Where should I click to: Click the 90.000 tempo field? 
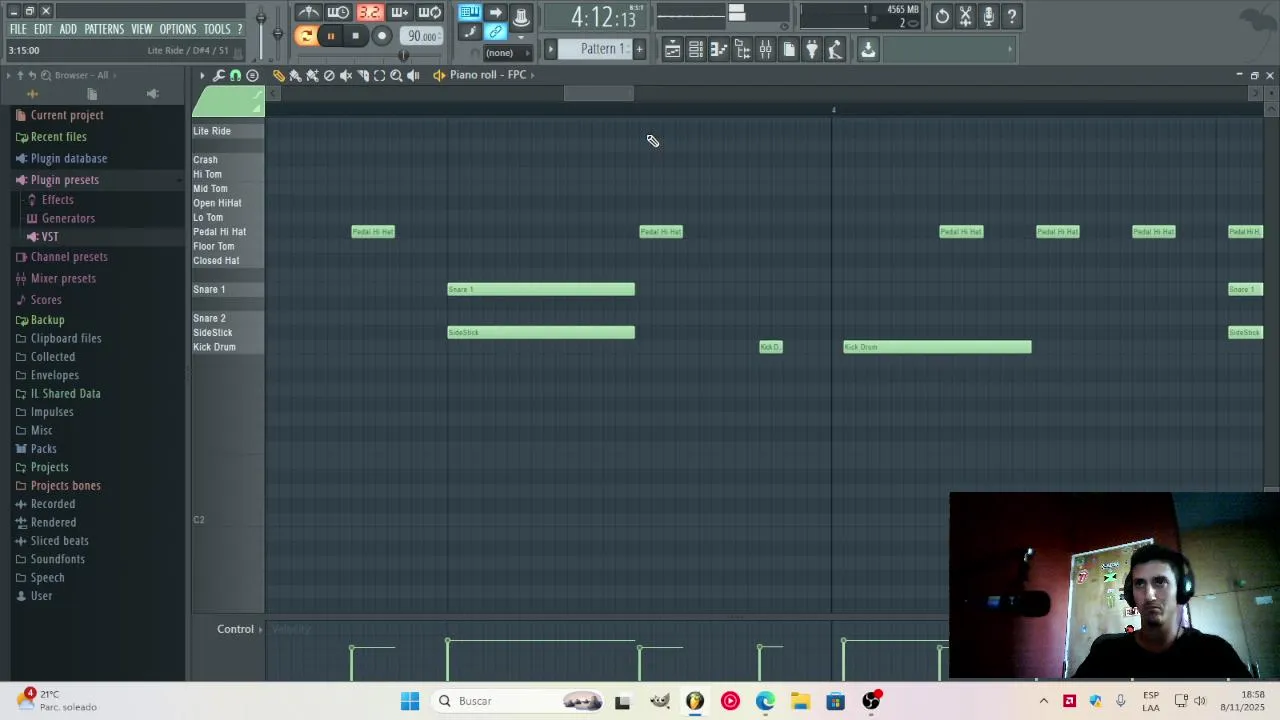[x=421, y=36]
